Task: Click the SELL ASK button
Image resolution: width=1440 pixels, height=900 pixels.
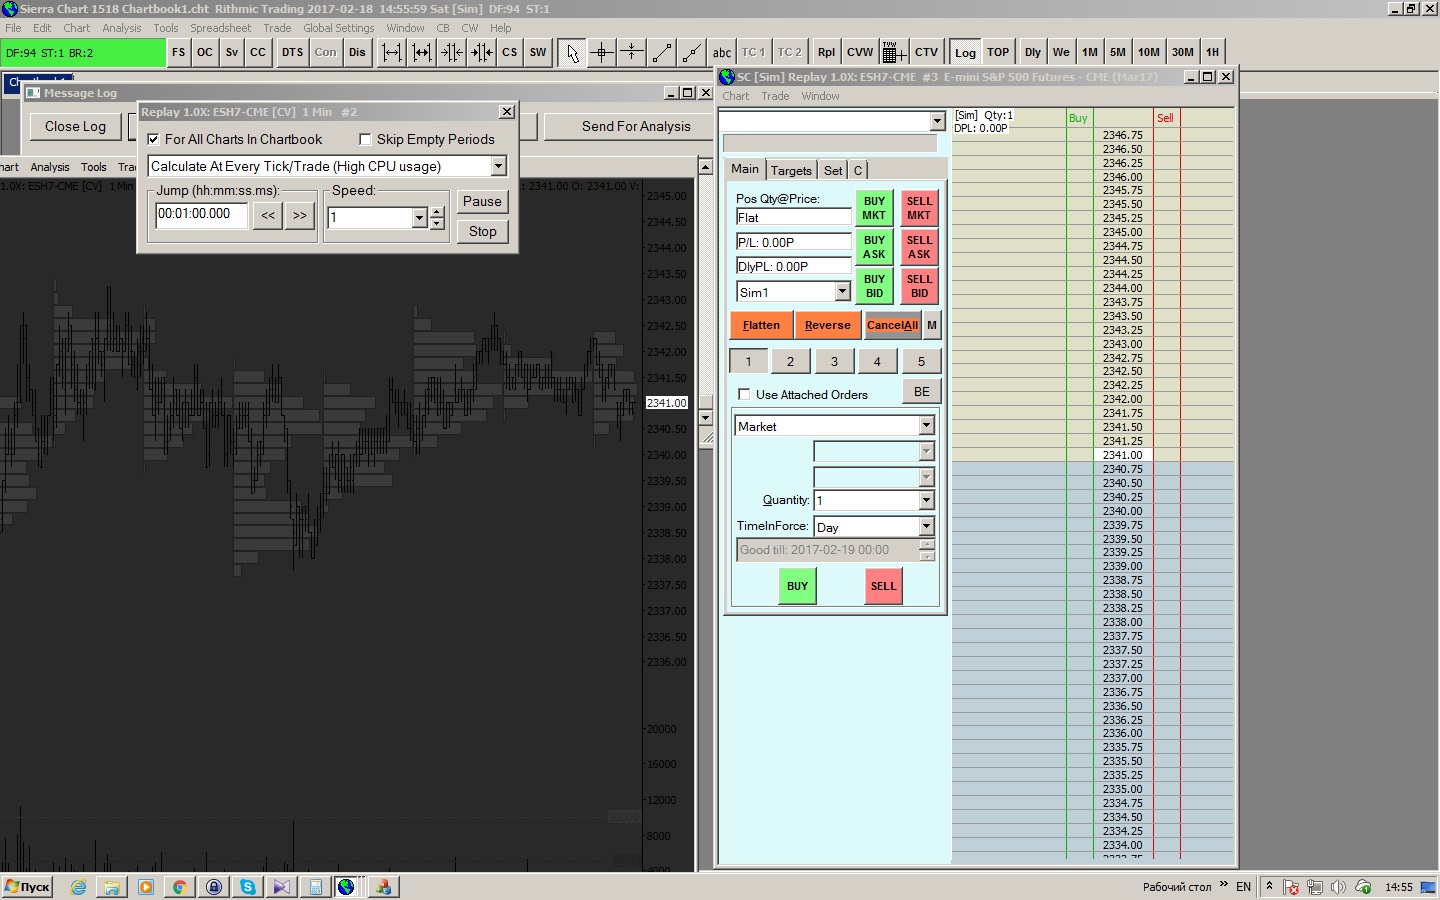Action: pyautogui.click(x=919, y=247)
